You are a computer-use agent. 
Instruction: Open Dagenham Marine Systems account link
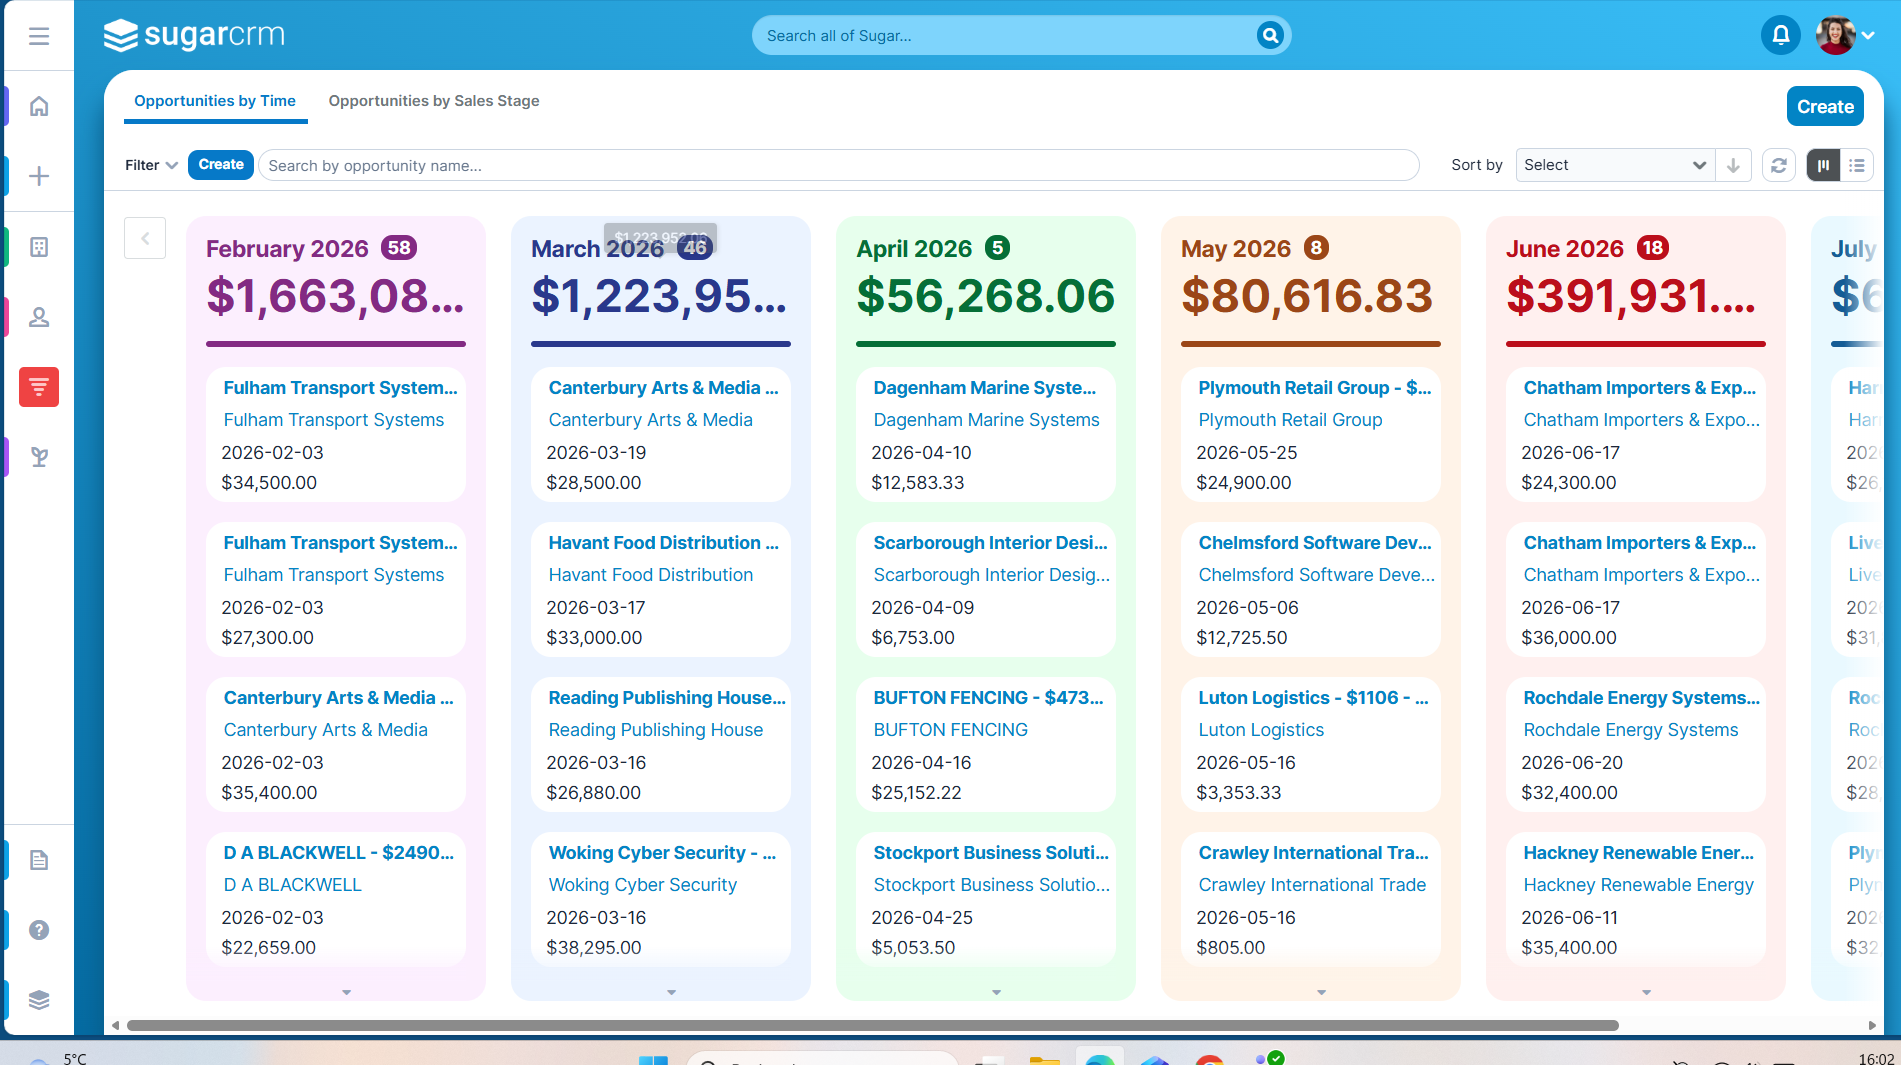pyautogui.click(x=986, y=420)
